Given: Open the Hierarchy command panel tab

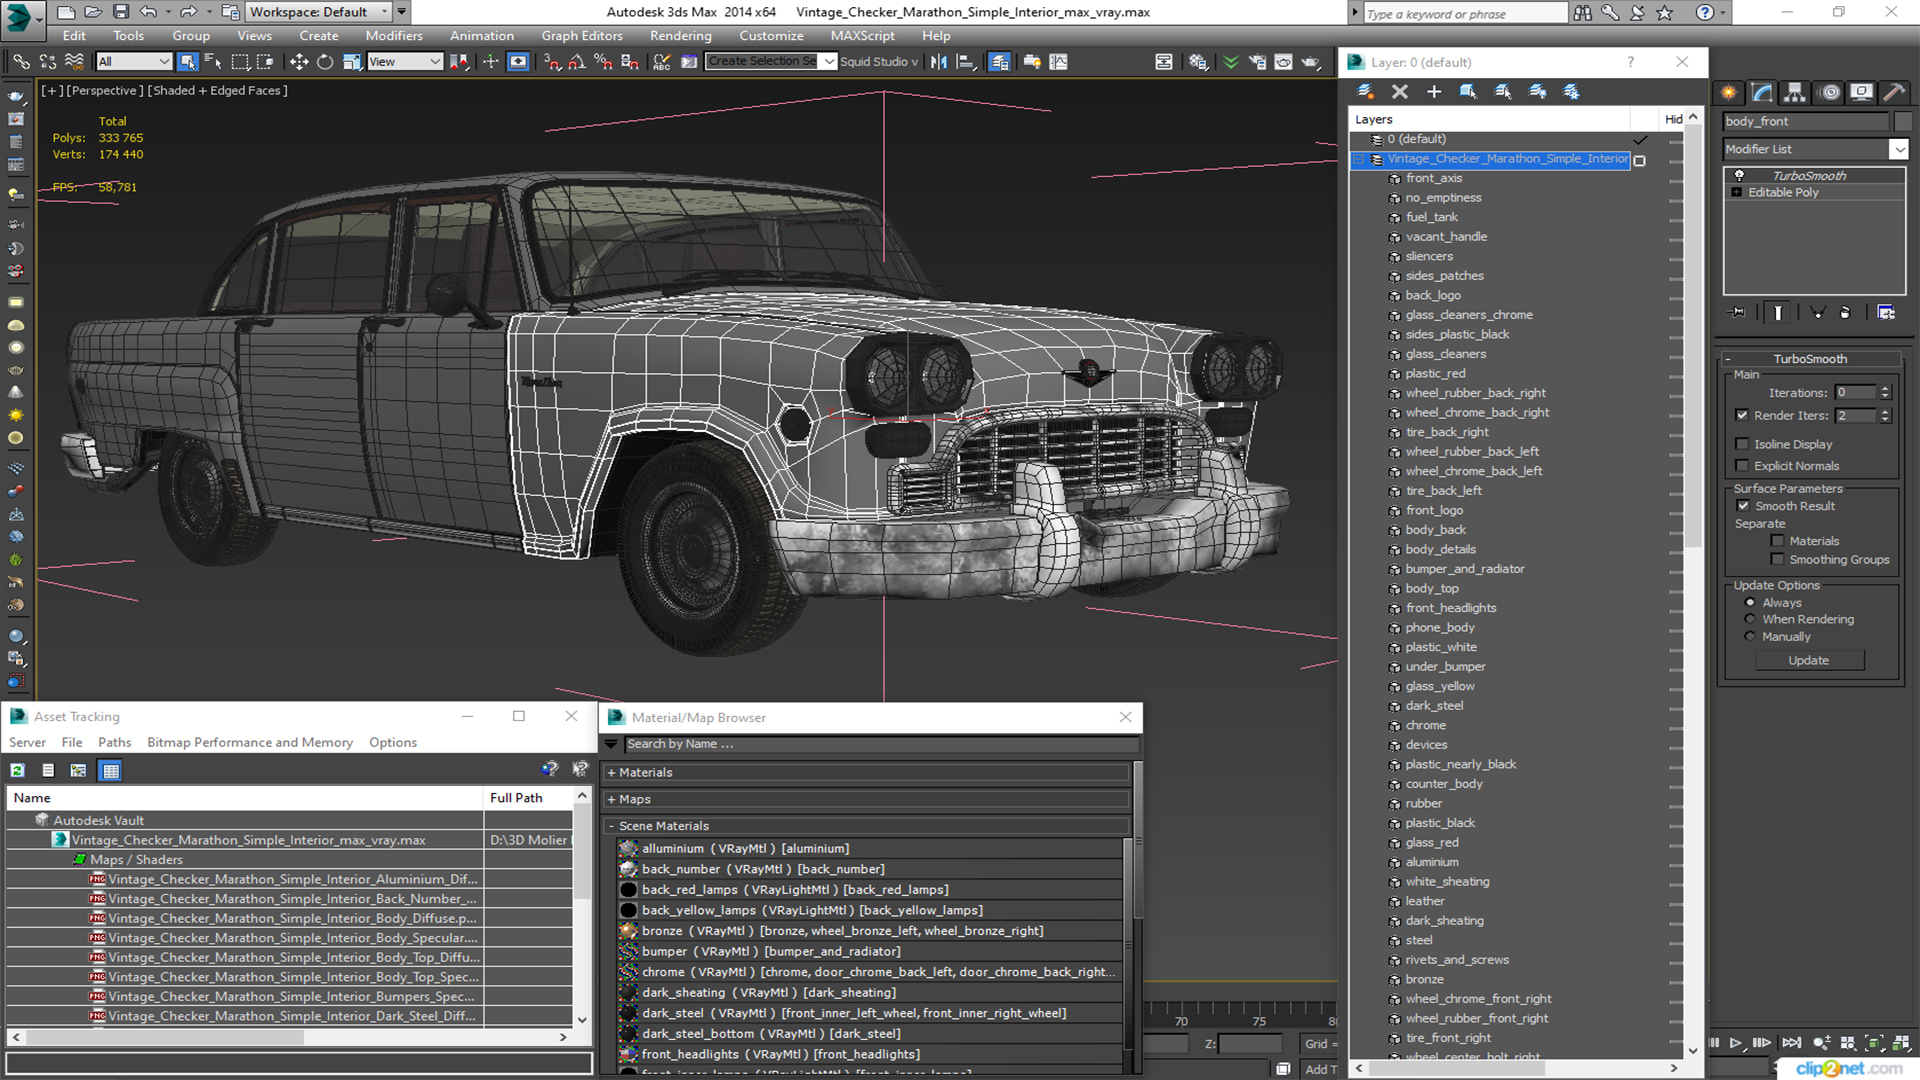Looking at the screenshot, I should click(1795, 92).
